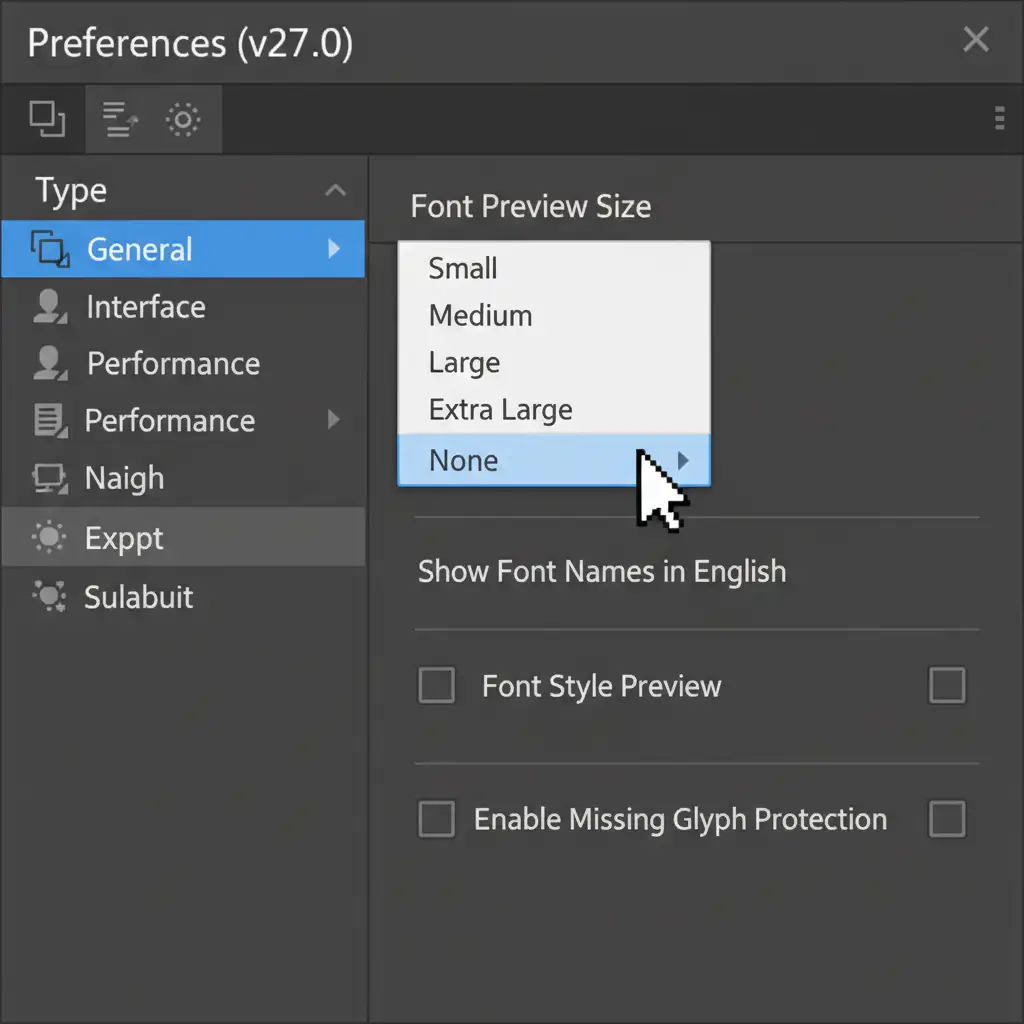Click the General category icon in sidebar
1024x1024 pixels.
click(x=50, y=248)
